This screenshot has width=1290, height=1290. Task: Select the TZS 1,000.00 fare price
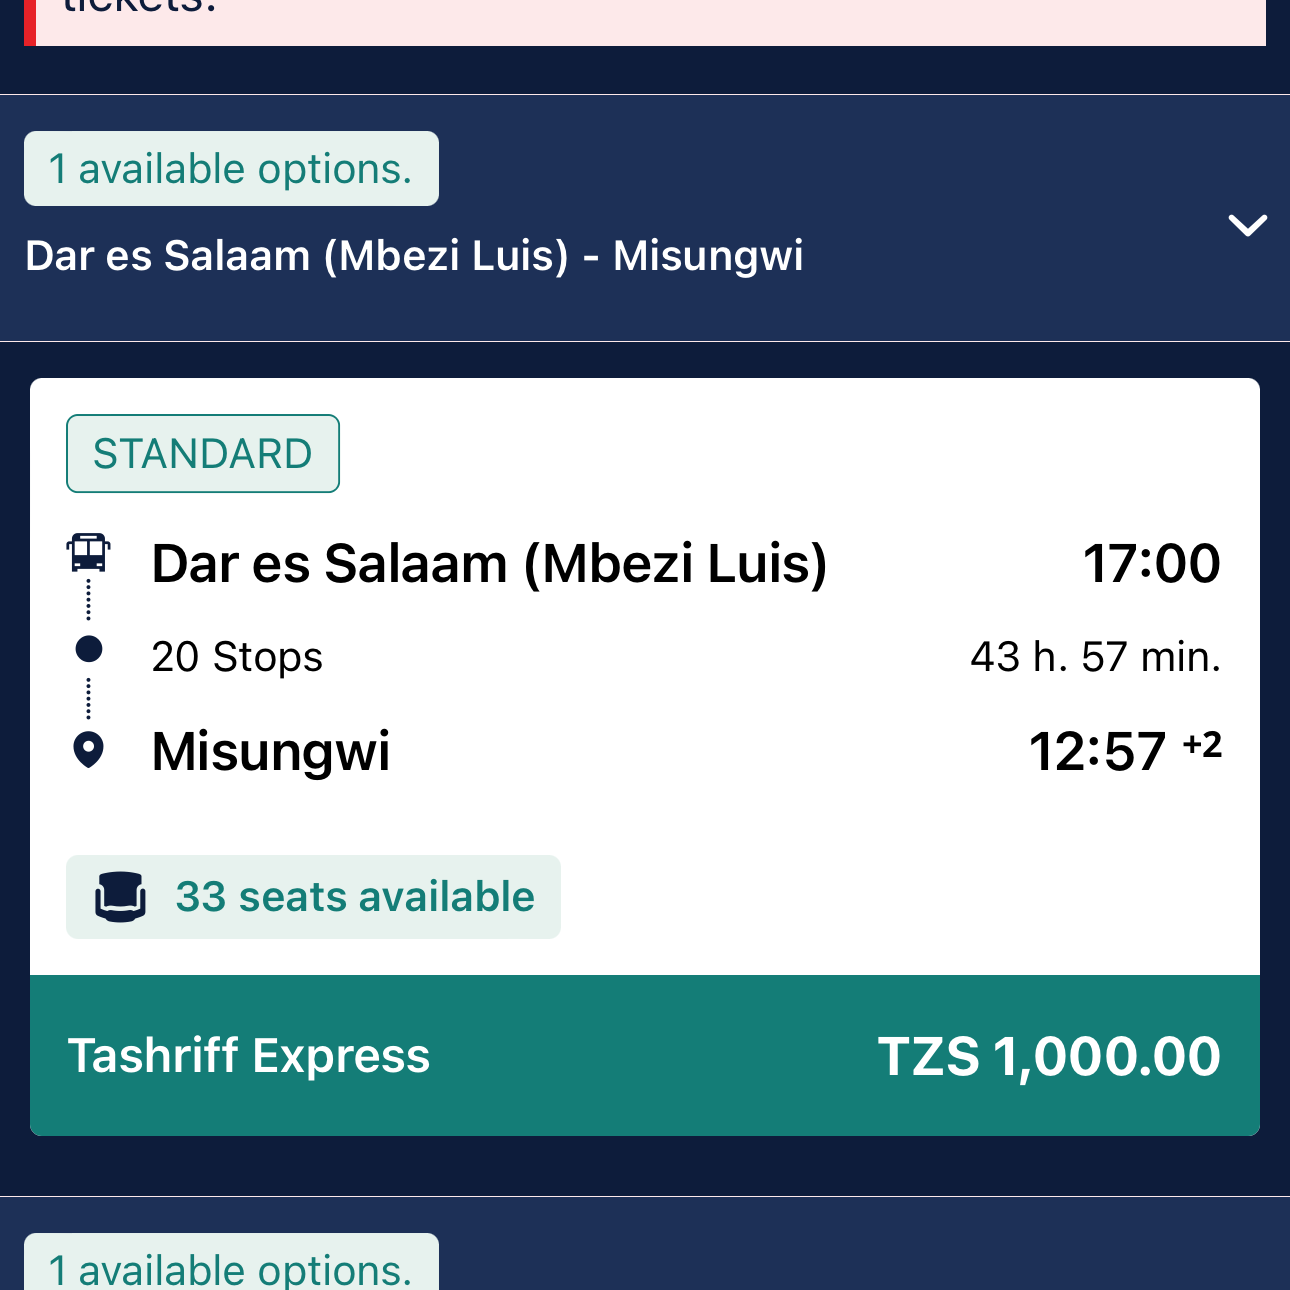1049,1056
